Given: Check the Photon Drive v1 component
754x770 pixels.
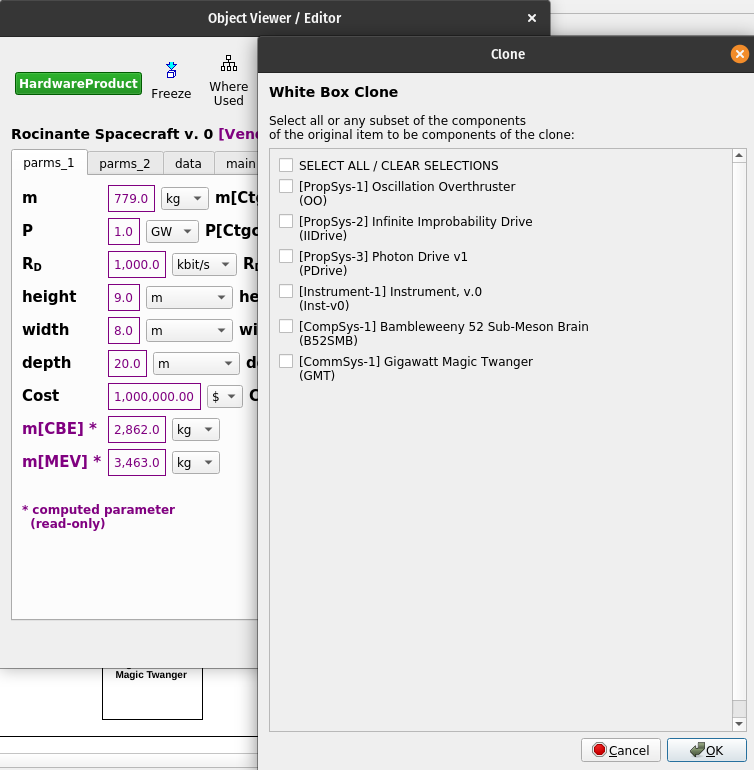Looking at the screenshot, I should pyautogui.click(x=286, y=256).
